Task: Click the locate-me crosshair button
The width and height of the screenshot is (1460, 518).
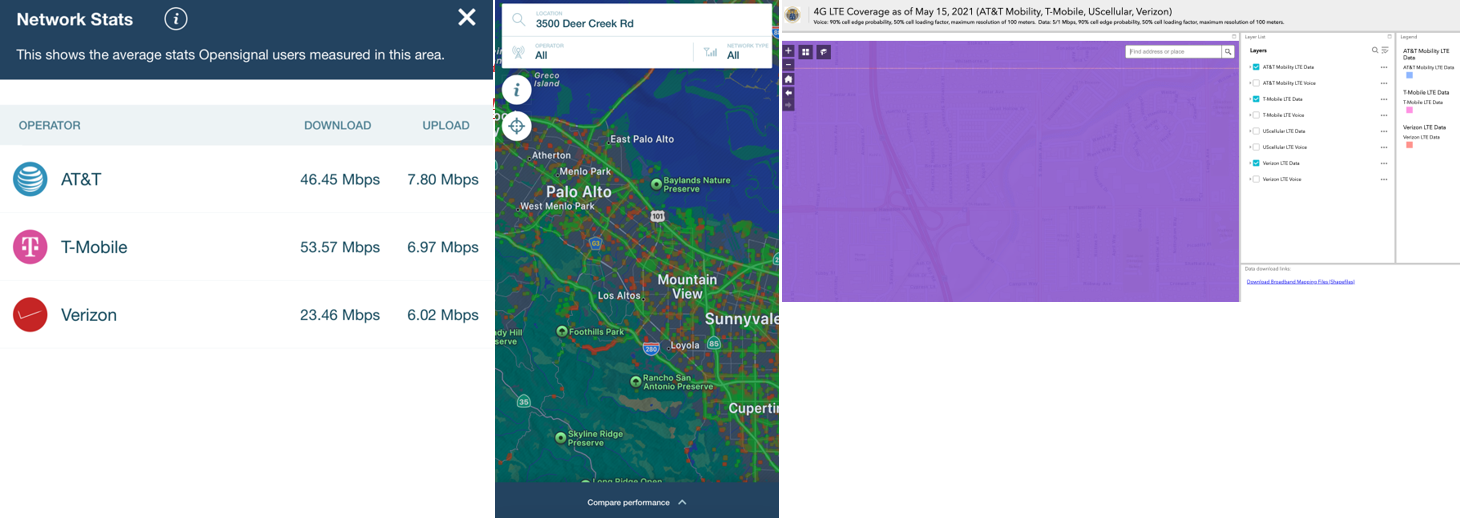Action: pos(516,126)
